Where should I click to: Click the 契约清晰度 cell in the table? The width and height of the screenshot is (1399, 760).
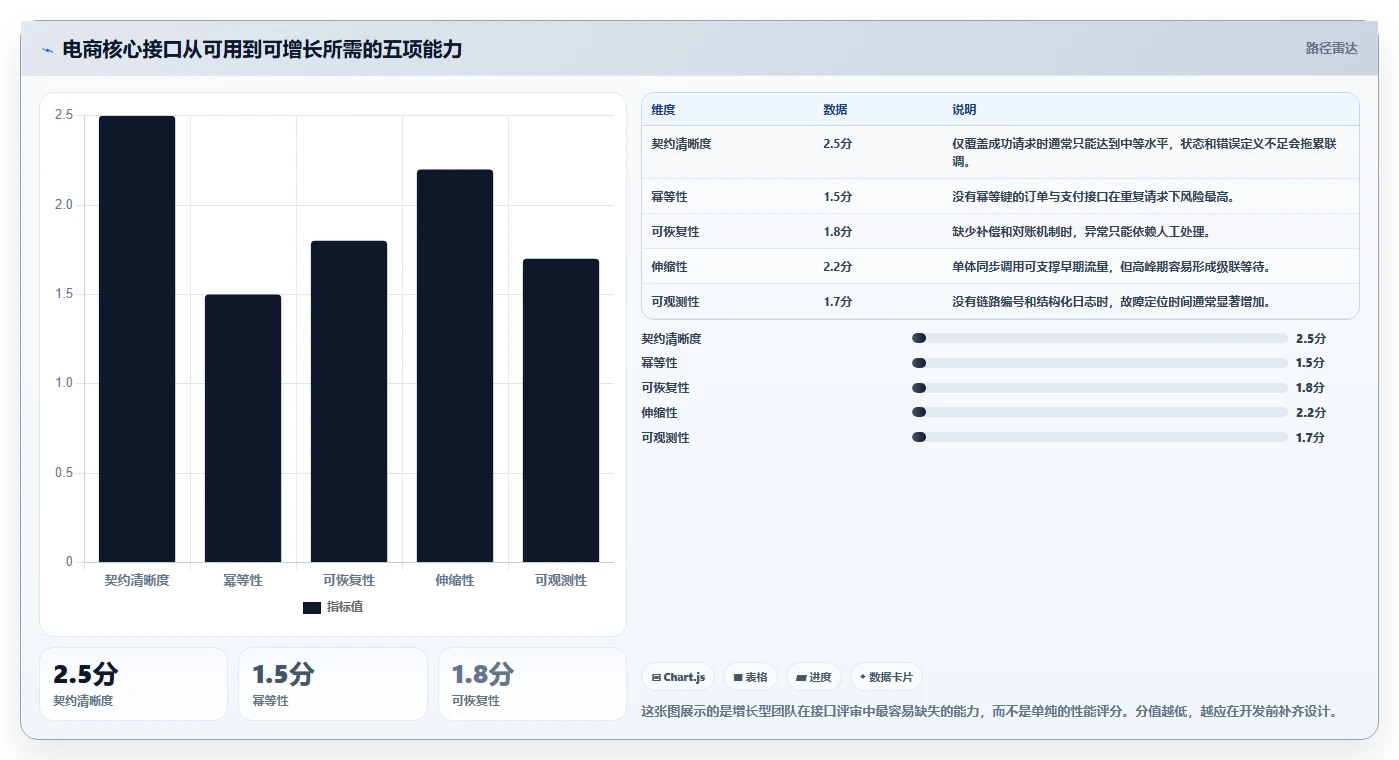coord(681,144)
